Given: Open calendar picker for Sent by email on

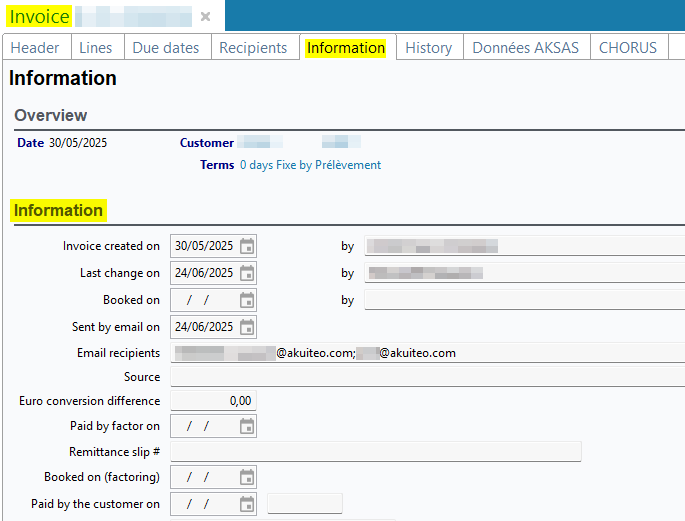Looking at the screenshot, I should point(247,327).
